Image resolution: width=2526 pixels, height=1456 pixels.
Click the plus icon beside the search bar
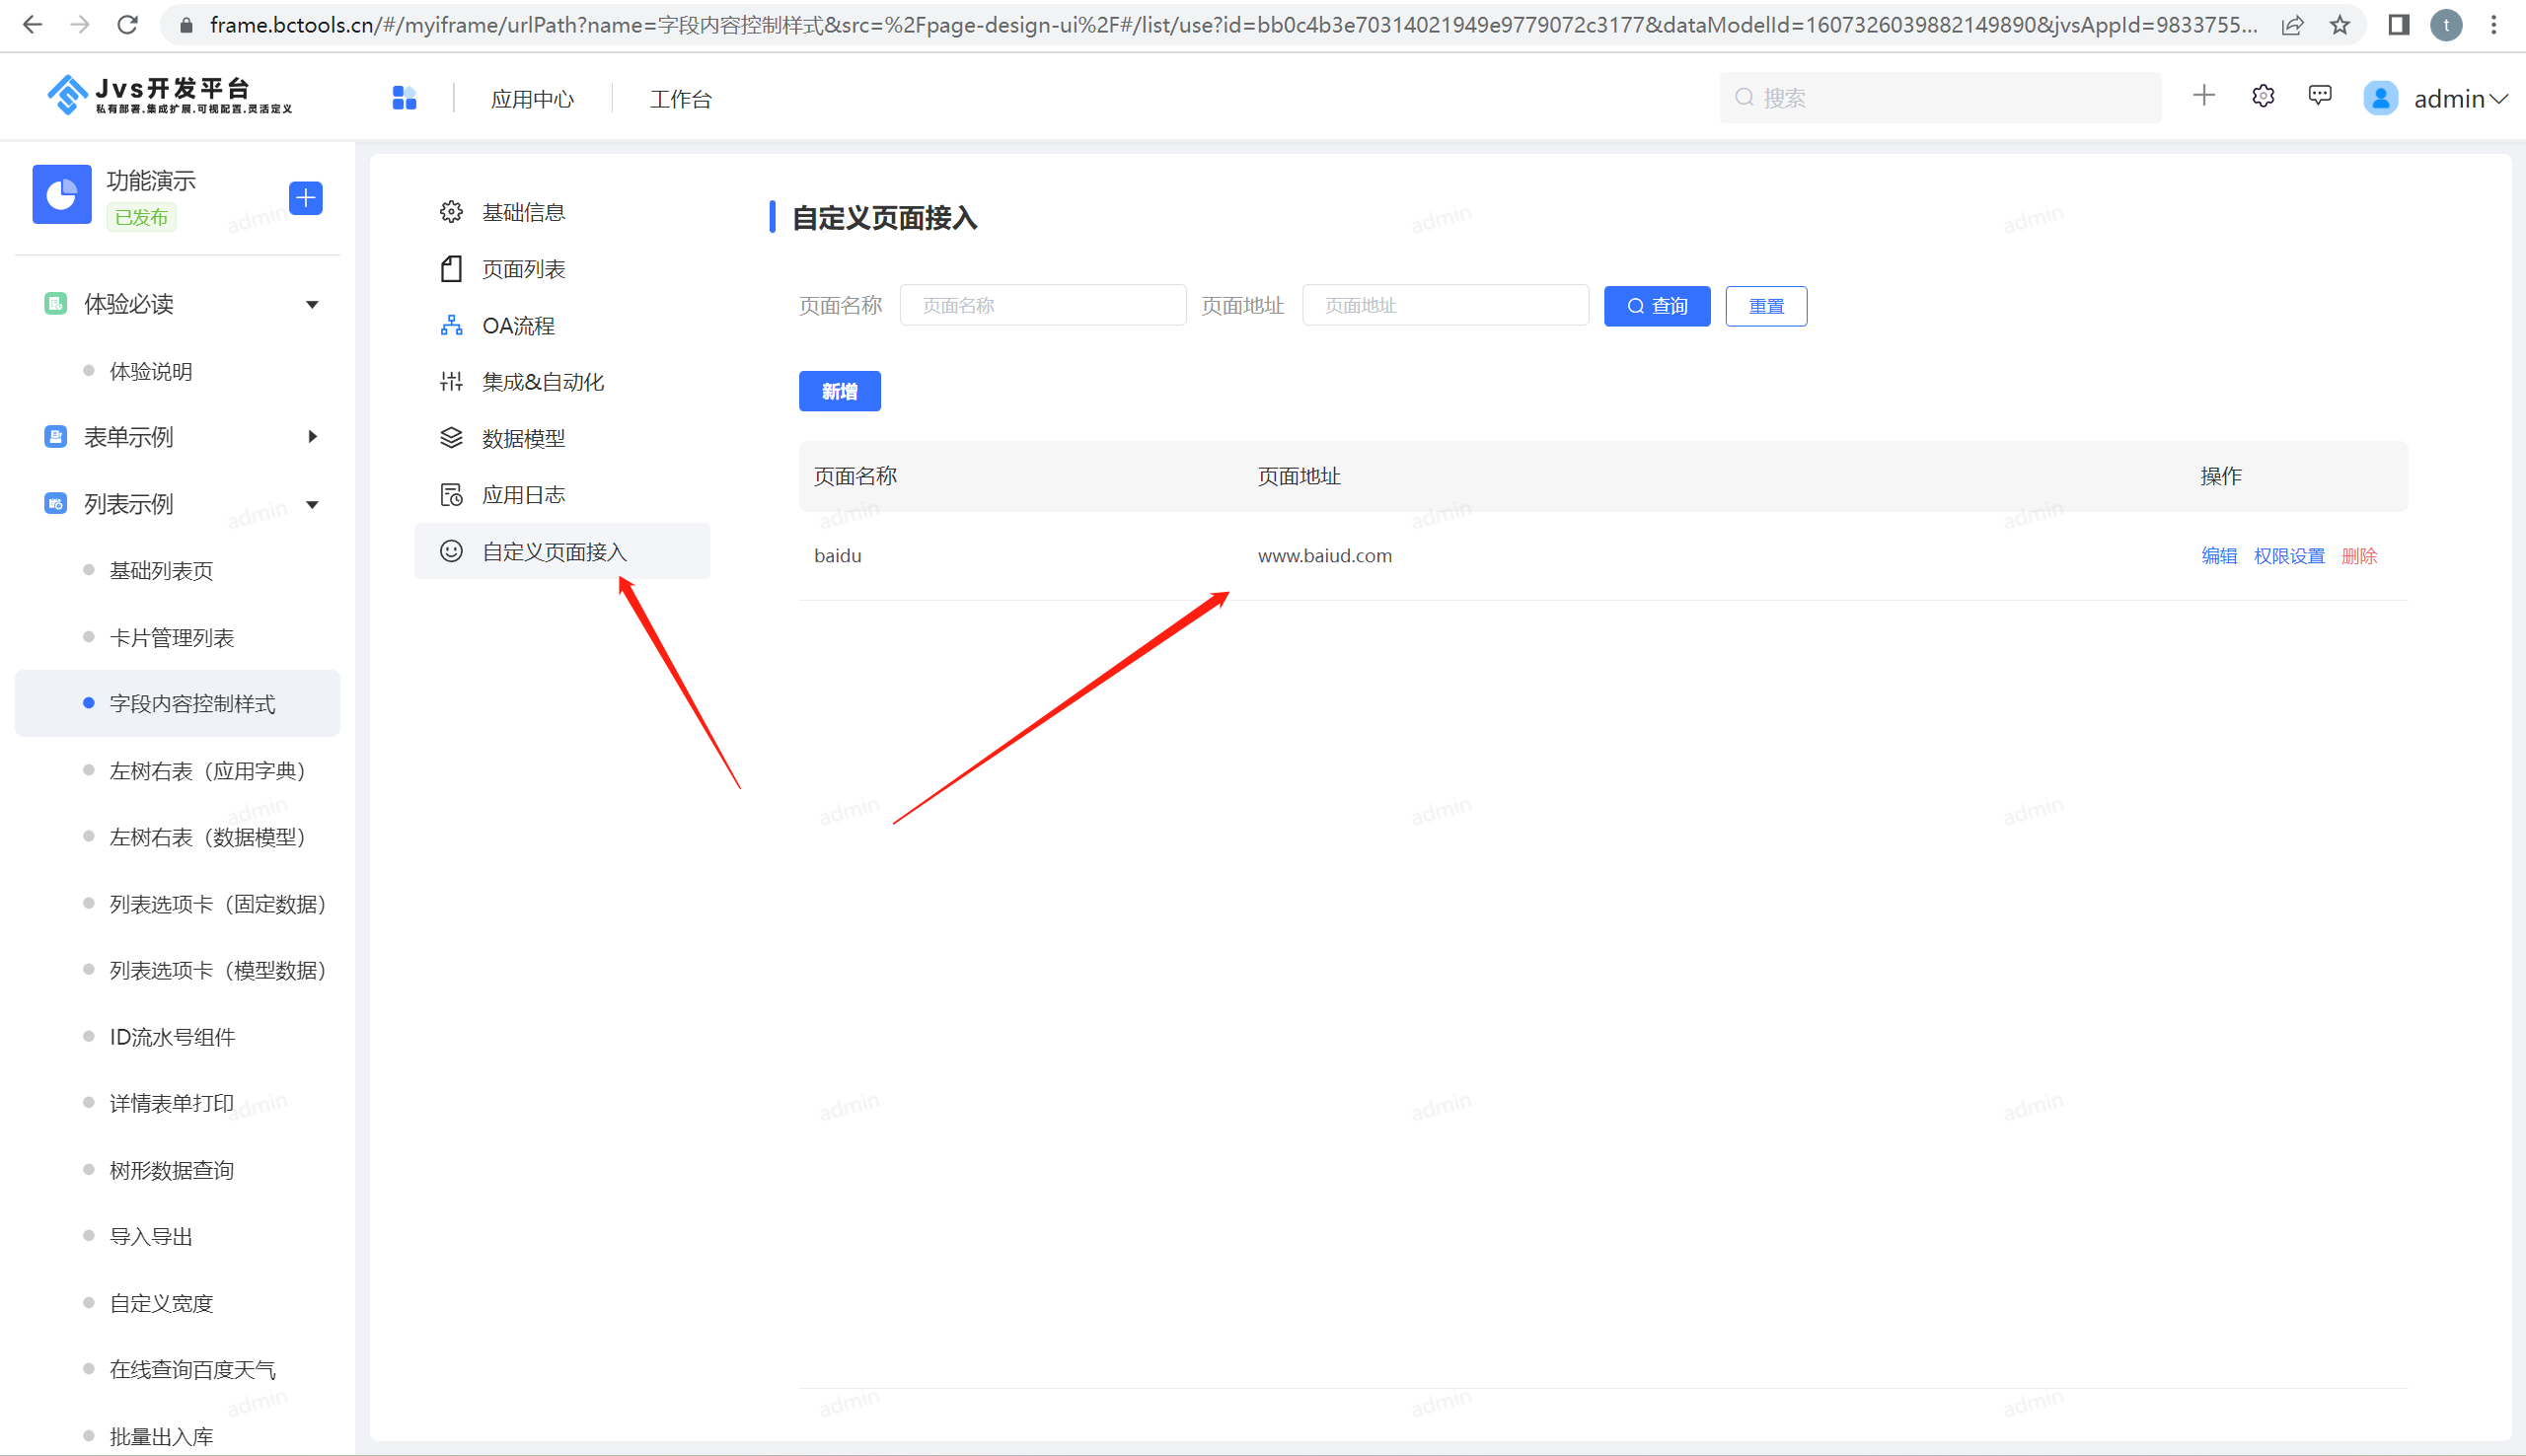(x=2203, y=96)
